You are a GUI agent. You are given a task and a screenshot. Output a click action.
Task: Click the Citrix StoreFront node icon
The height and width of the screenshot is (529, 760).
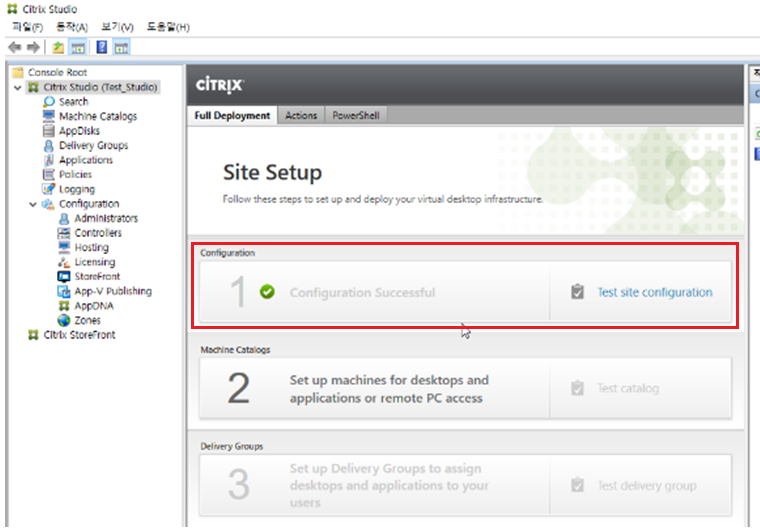click(33, 335)
